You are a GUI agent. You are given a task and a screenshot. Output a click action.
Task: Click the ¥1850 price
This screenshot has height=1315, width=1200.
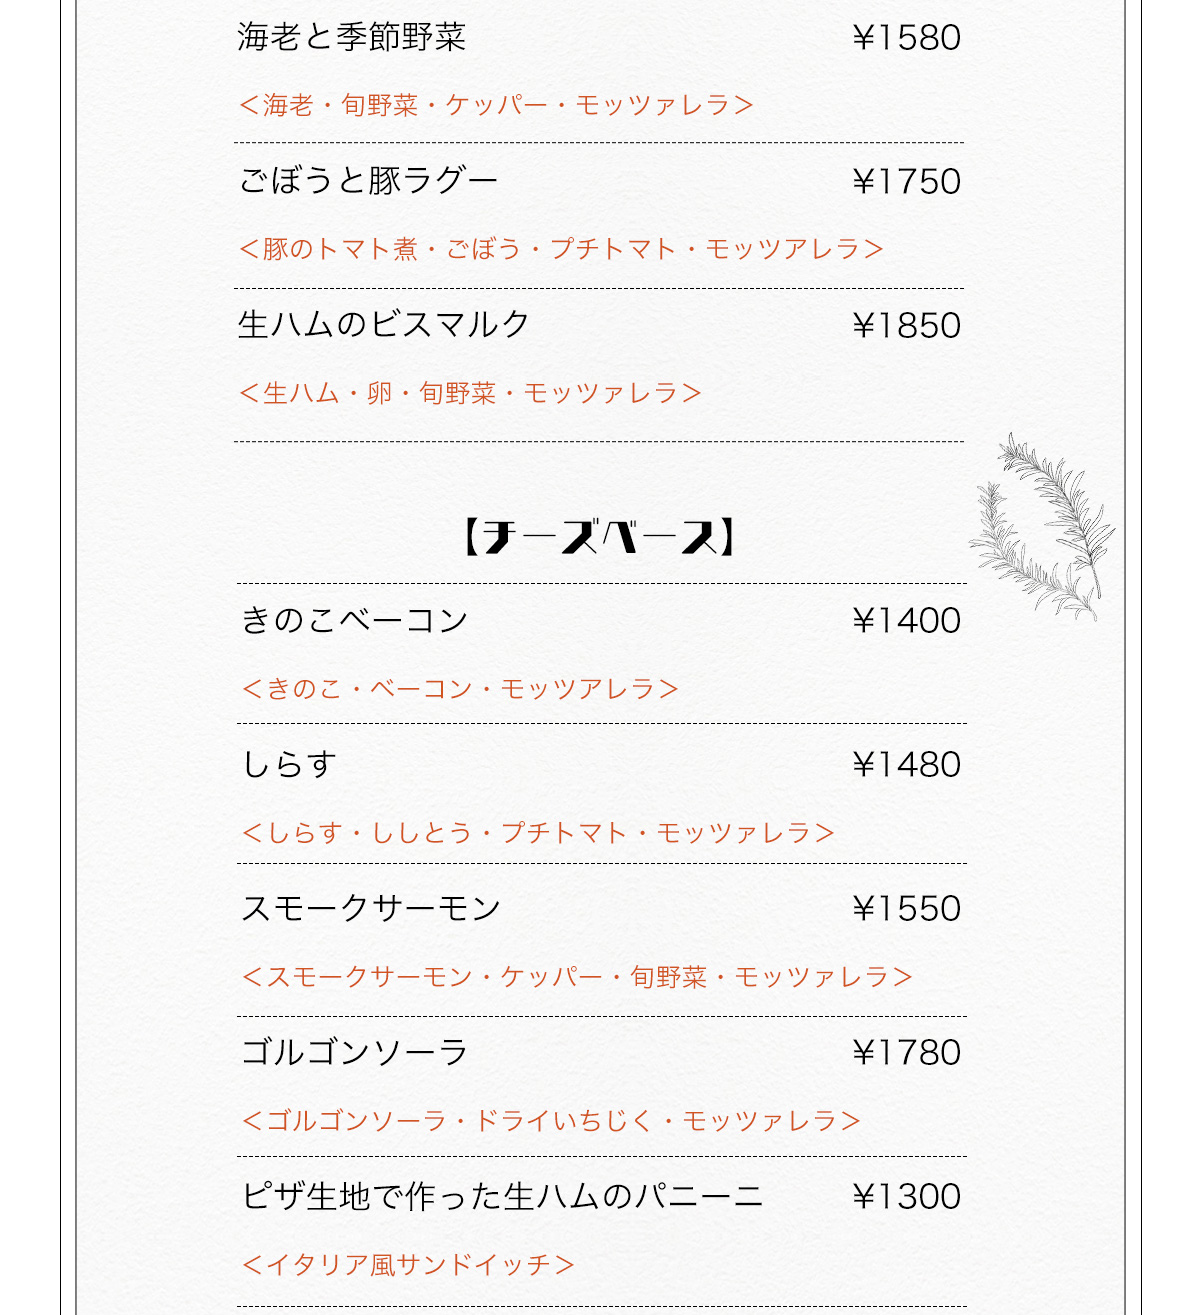pos(906,326)
